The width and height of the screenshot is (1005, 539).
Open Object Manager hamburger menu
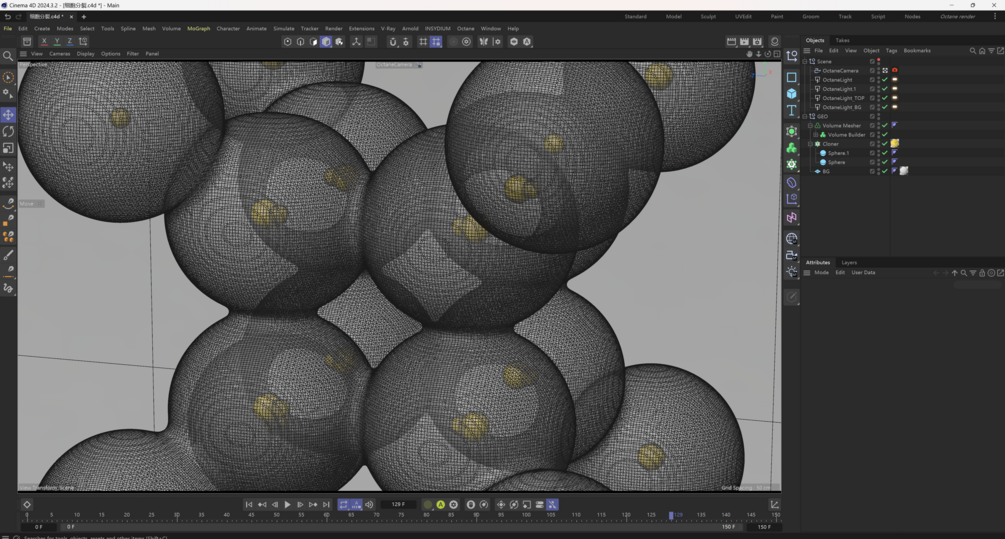pos(807,51)
